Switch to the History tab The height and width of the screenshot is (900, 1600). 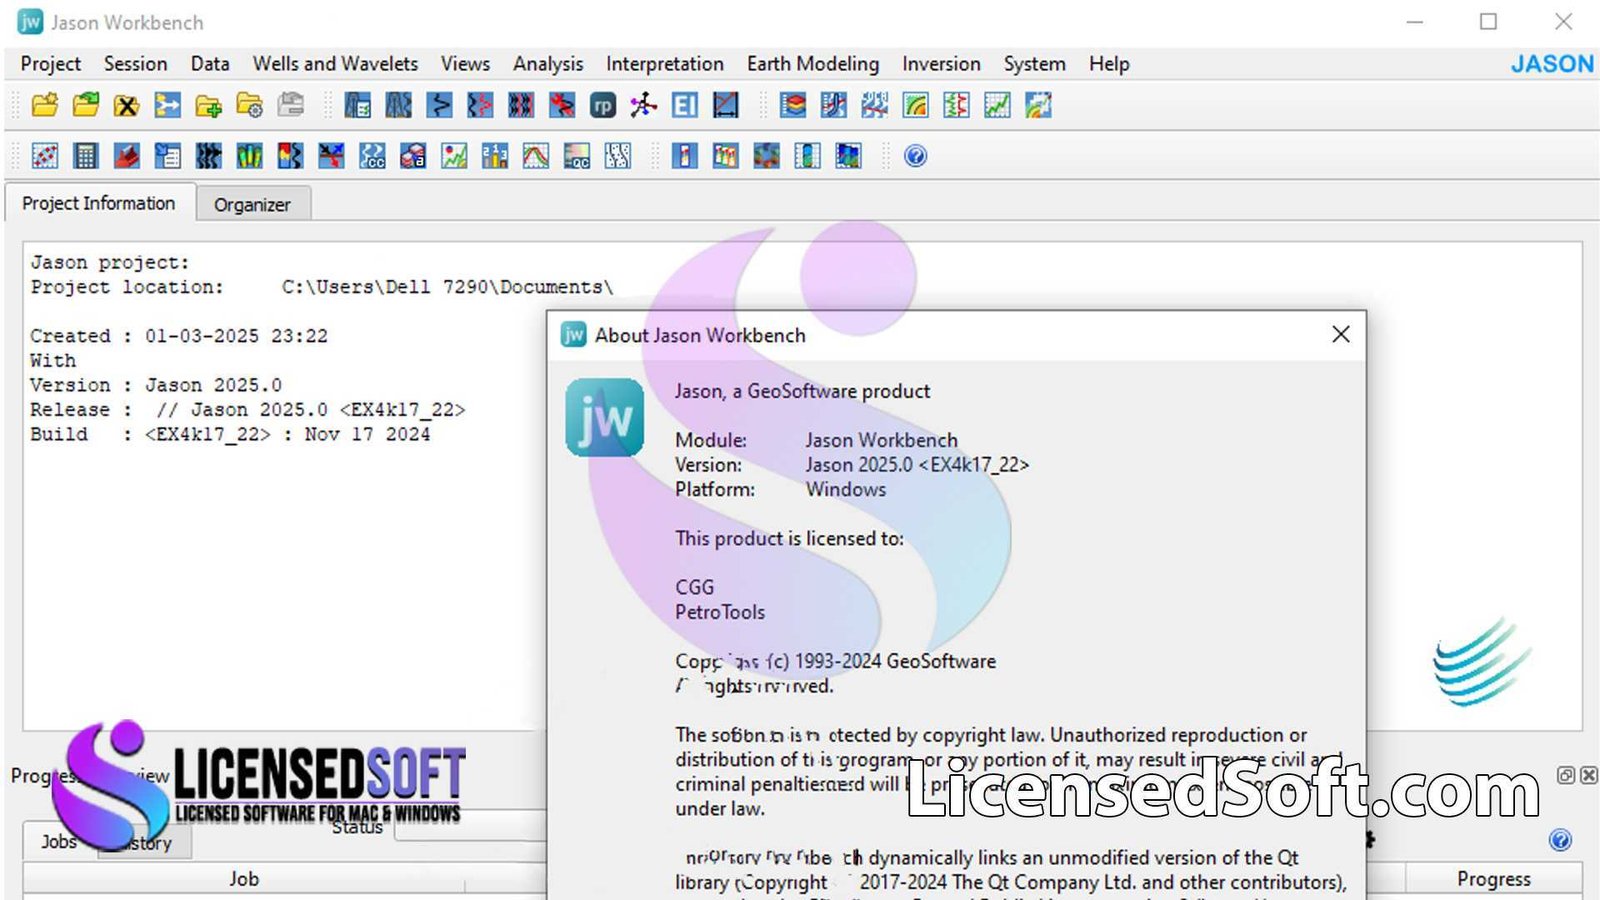point(144,842)
